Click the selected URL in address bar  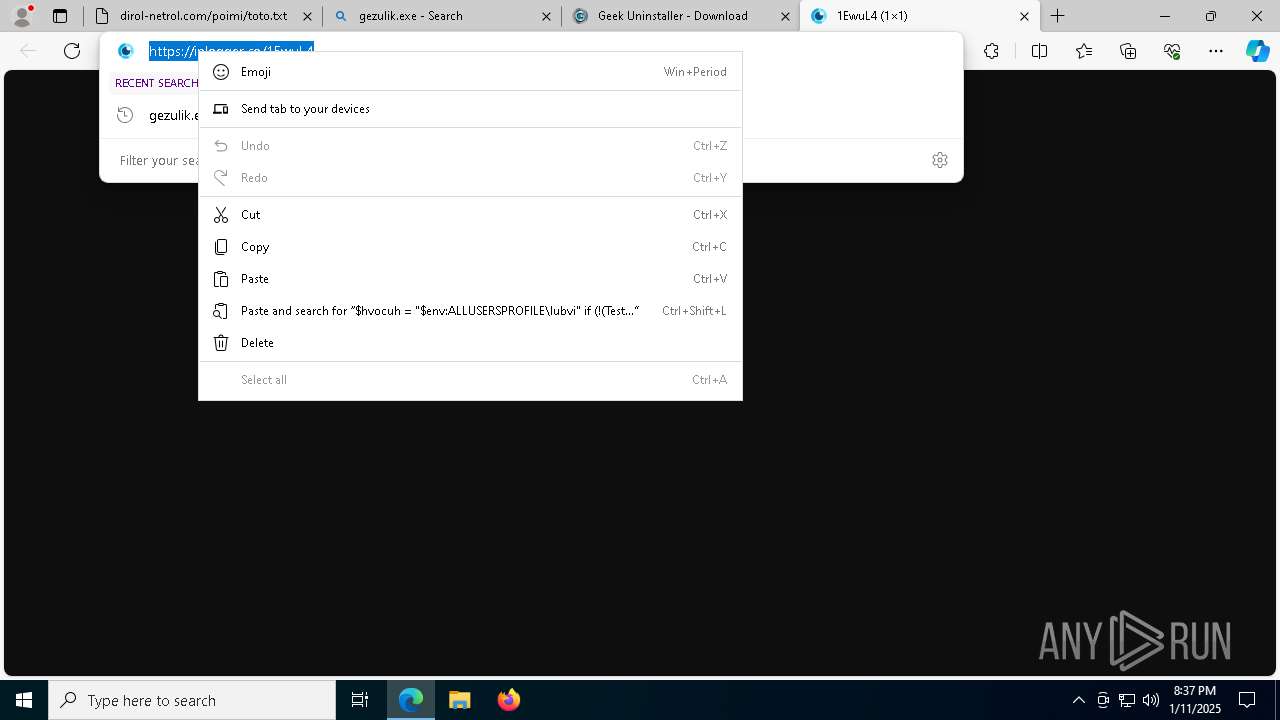pos(231,50)
